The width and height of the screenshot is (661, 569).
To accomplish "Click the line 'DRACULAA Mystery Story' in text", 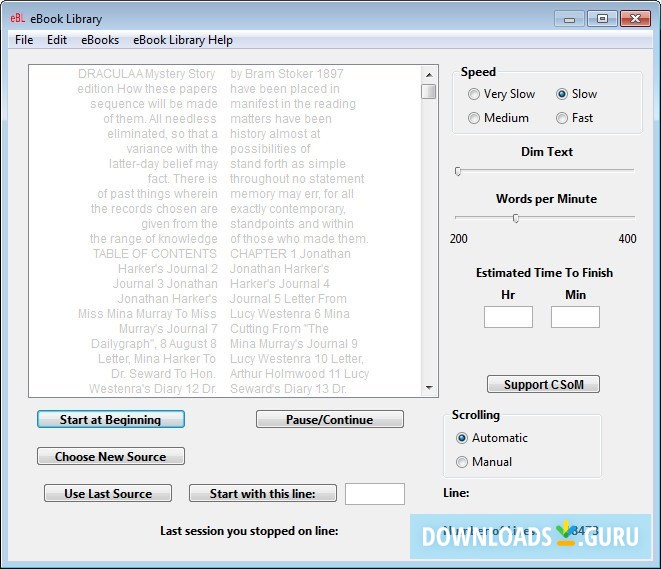I will tap(147, 74).
